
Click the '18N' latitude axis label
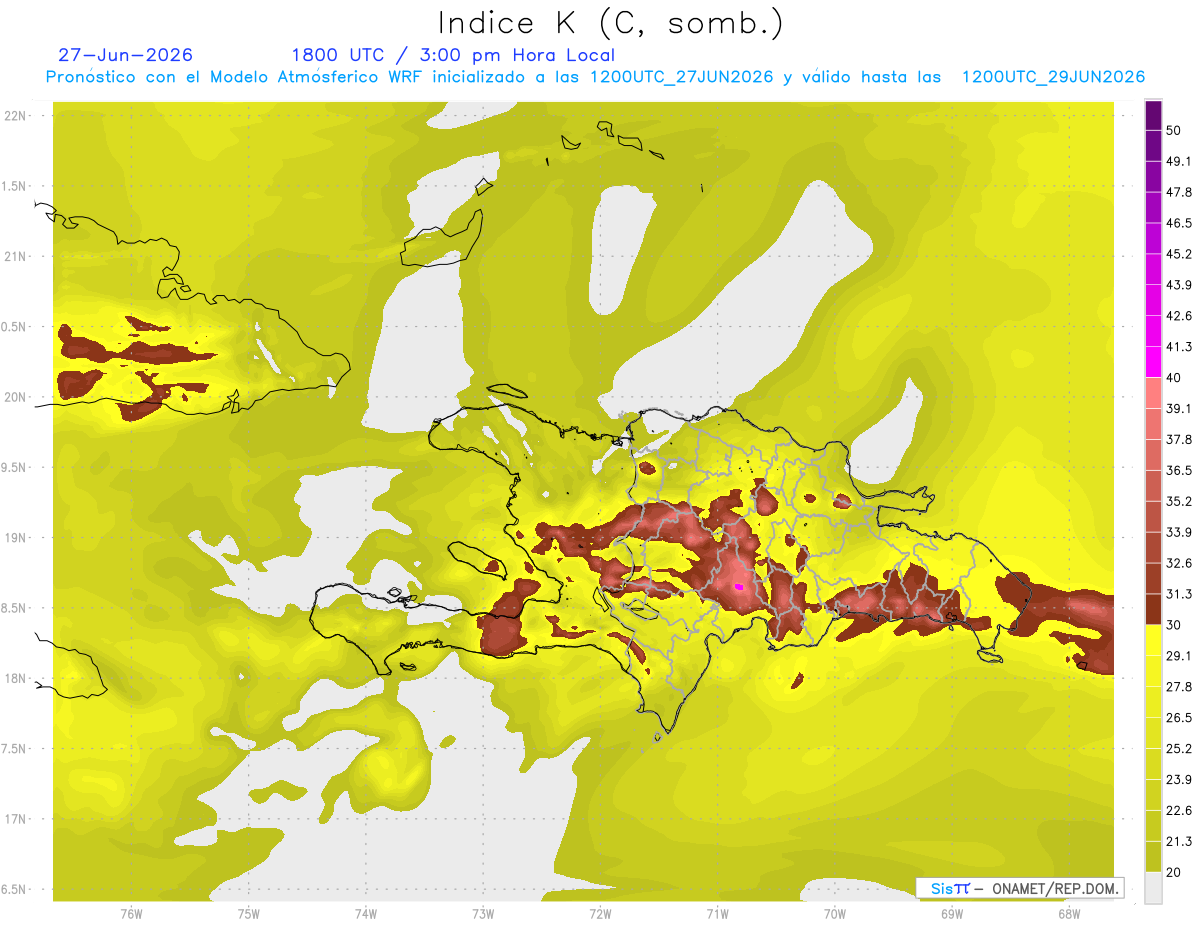point(14,679)
